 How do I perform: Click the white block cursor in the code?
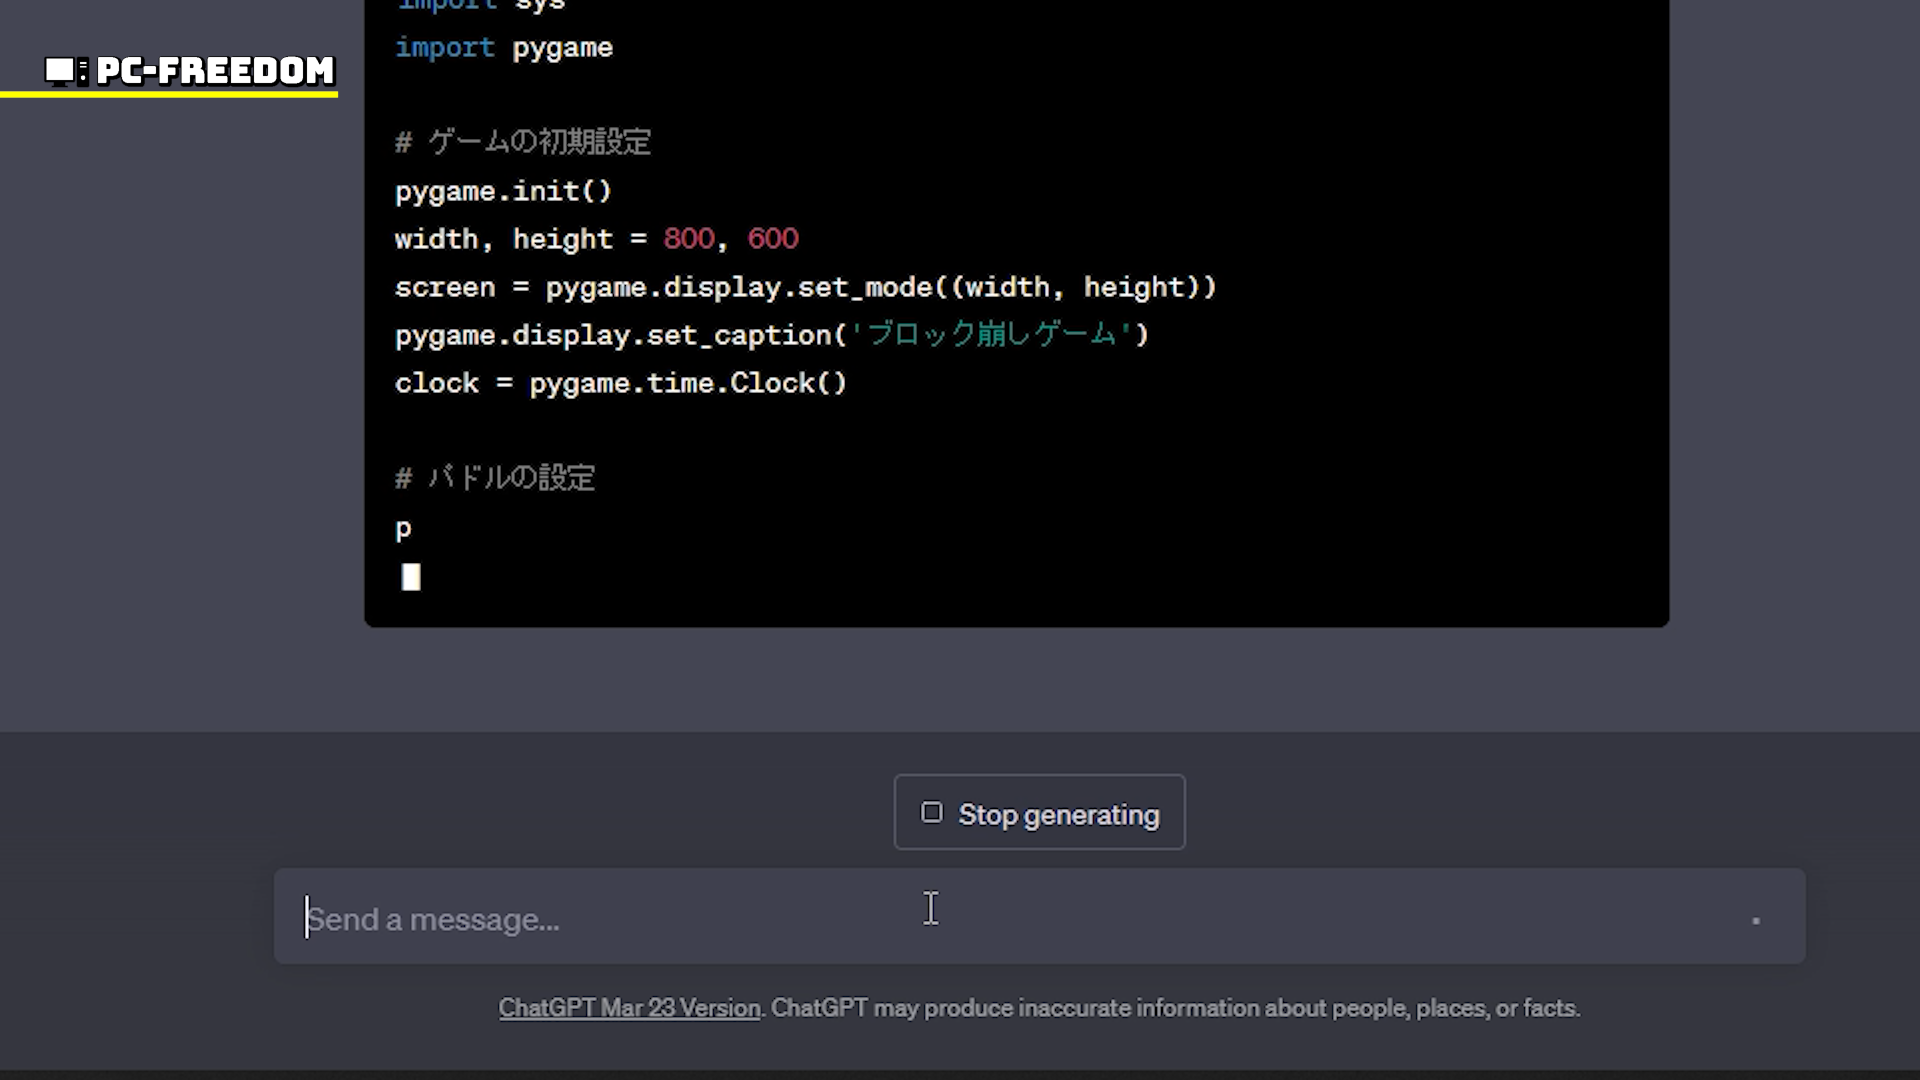pos(411,577)
